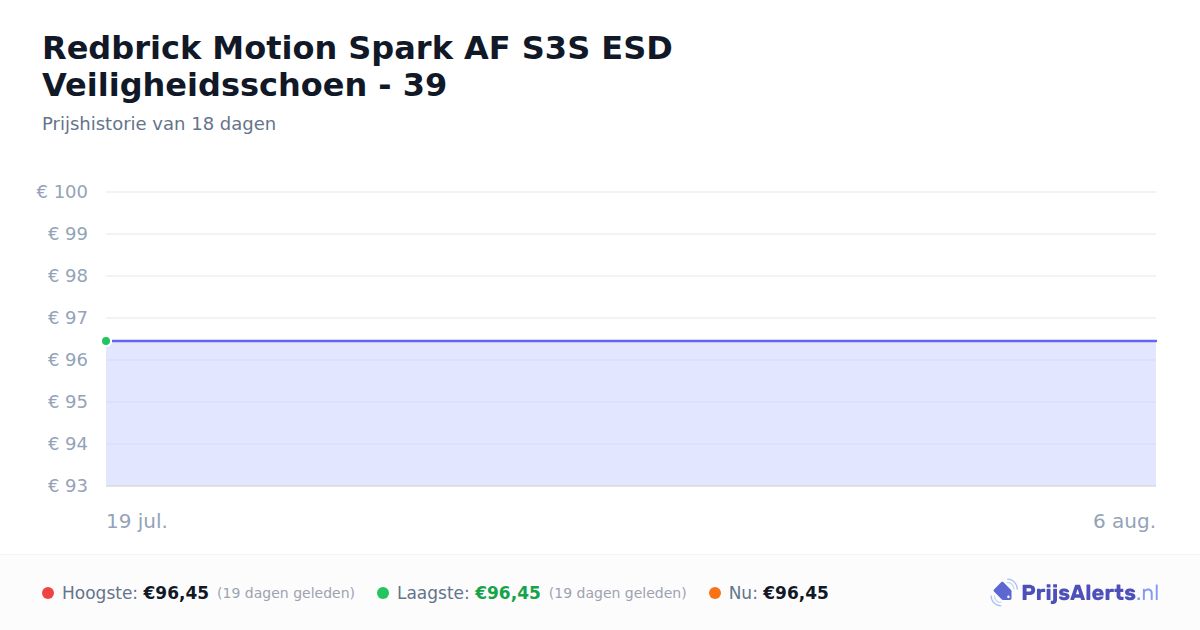Click the orange Nu indicator dot

pyautogui.click(x=715, y=593)
